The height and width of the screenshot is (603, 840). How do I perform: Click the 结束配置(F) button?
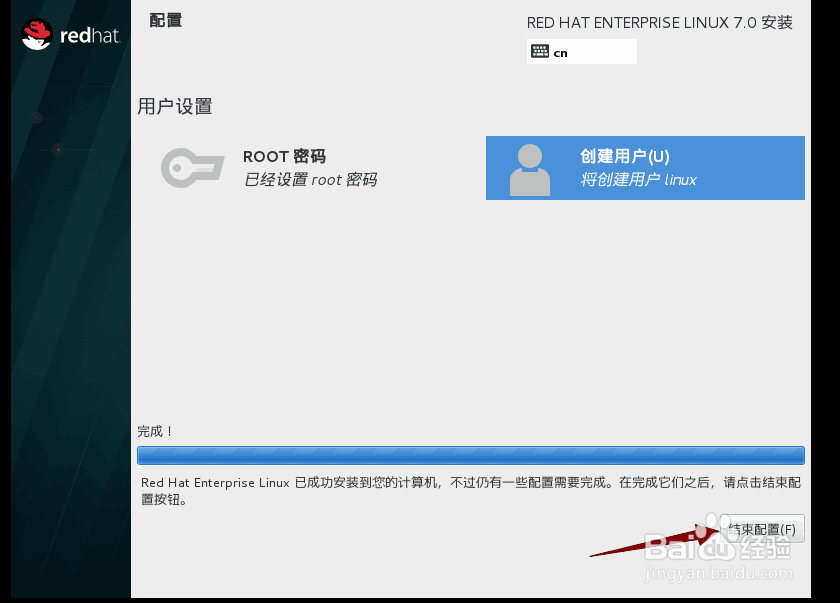761,529
